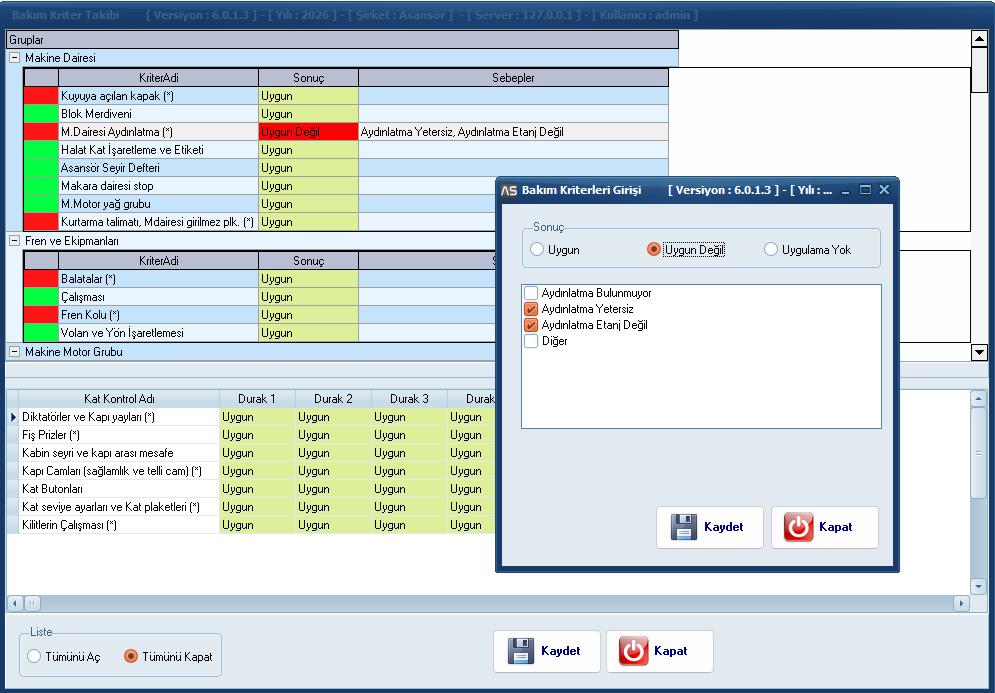Minimize the Bakım Kriterleri Girişi dialog

(x=846, y=190)
